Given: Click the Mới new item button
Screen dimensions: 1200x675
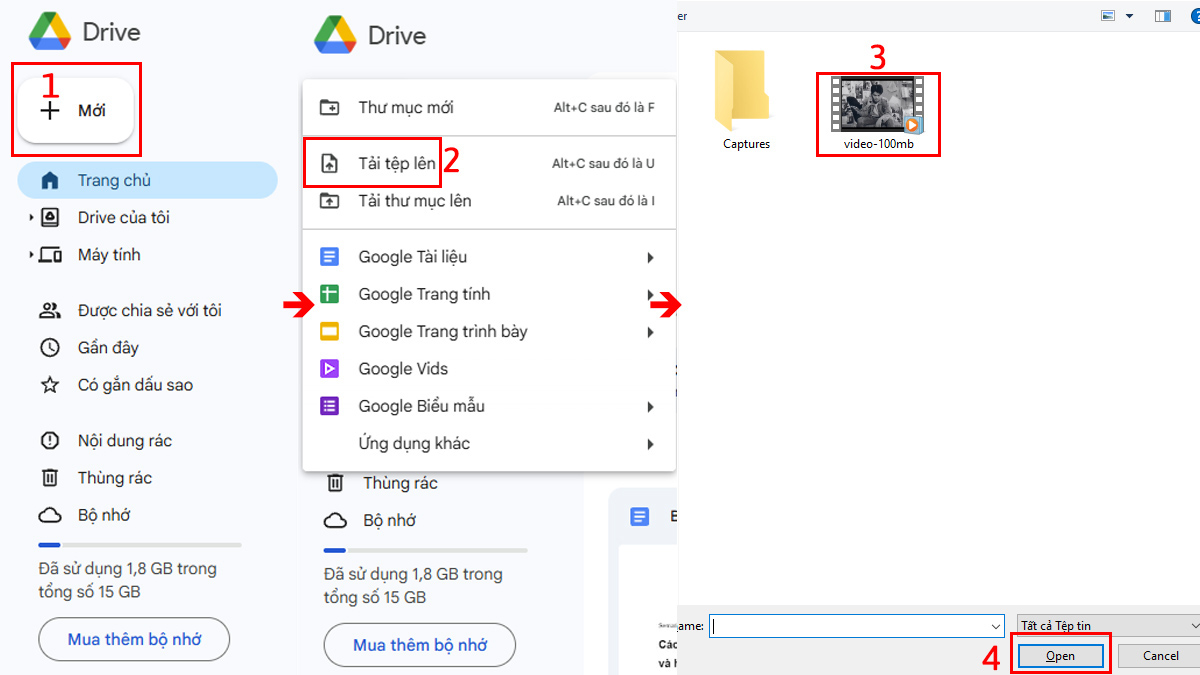Looking at the screenshot, I should pyautogui.click(x=76, y=111).
